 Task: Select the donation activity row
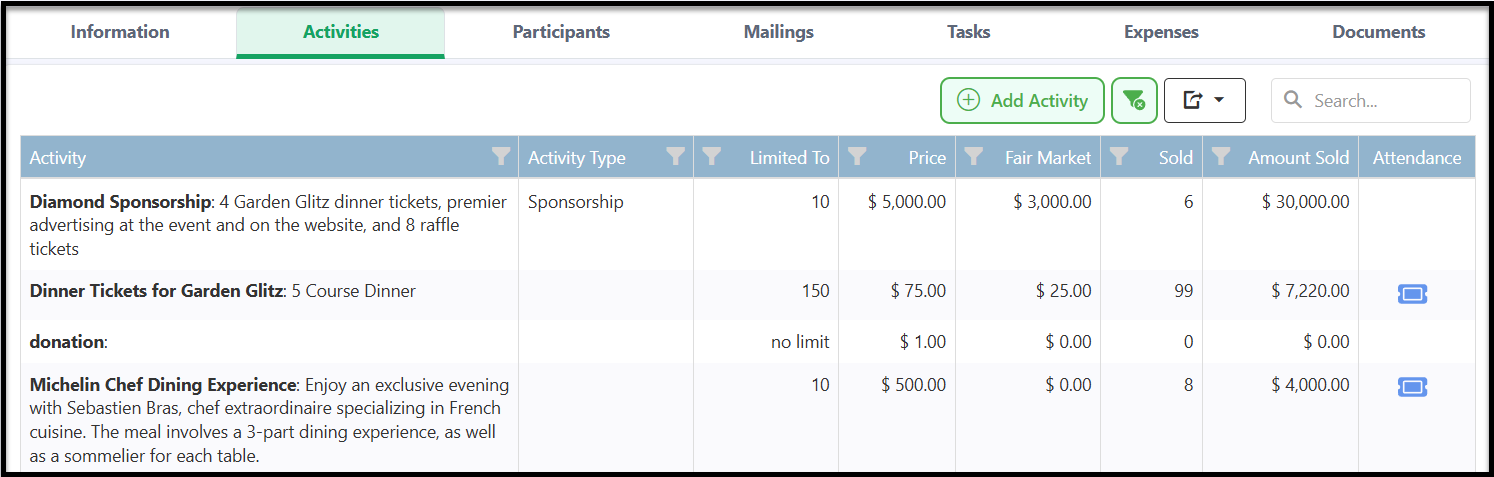(x=67, y=342)
